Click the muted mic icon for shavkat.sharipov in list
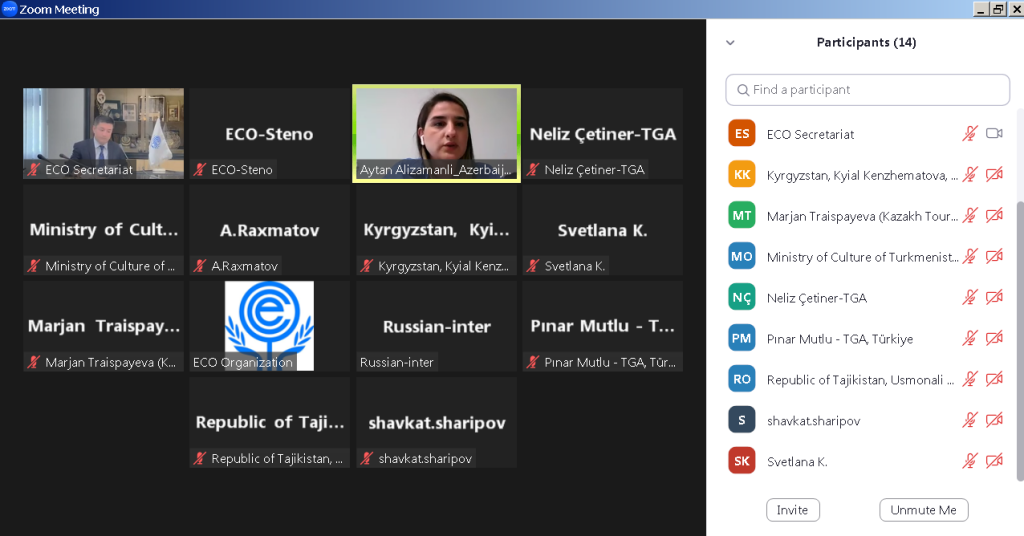 [x=969, y=421]
